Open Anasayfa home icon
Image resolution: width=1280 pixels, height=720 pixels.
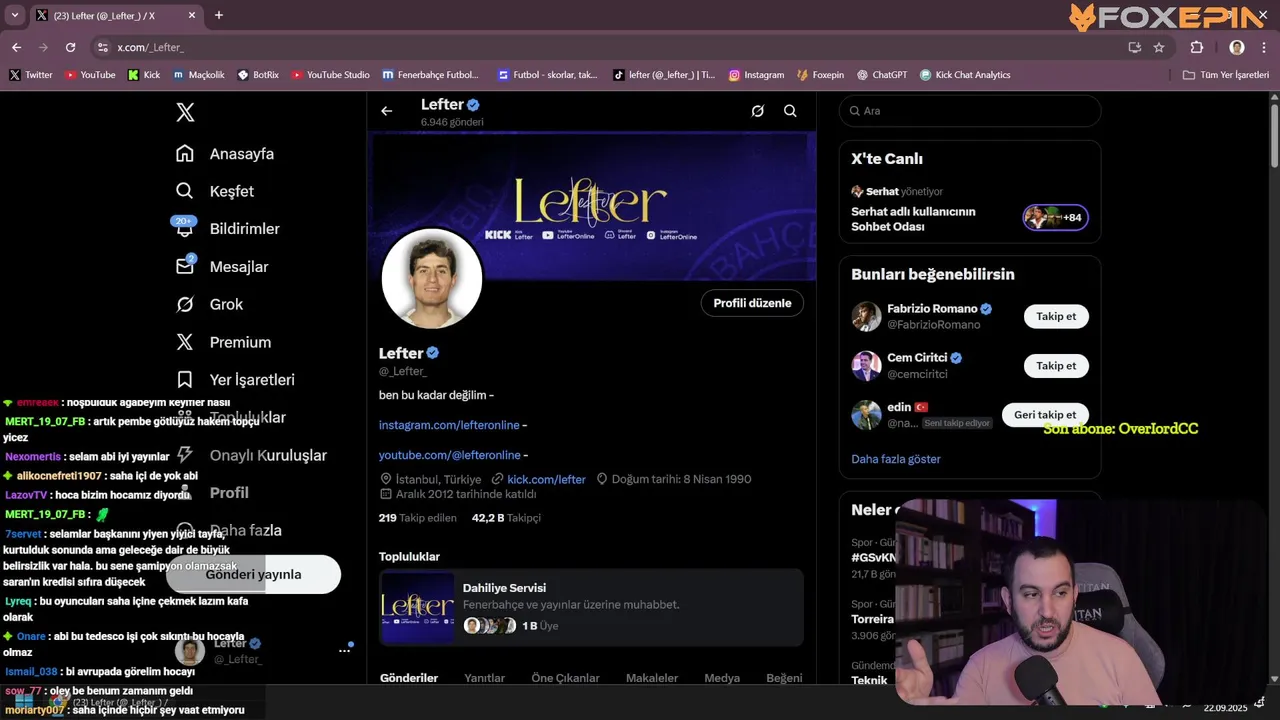(184, 153)
